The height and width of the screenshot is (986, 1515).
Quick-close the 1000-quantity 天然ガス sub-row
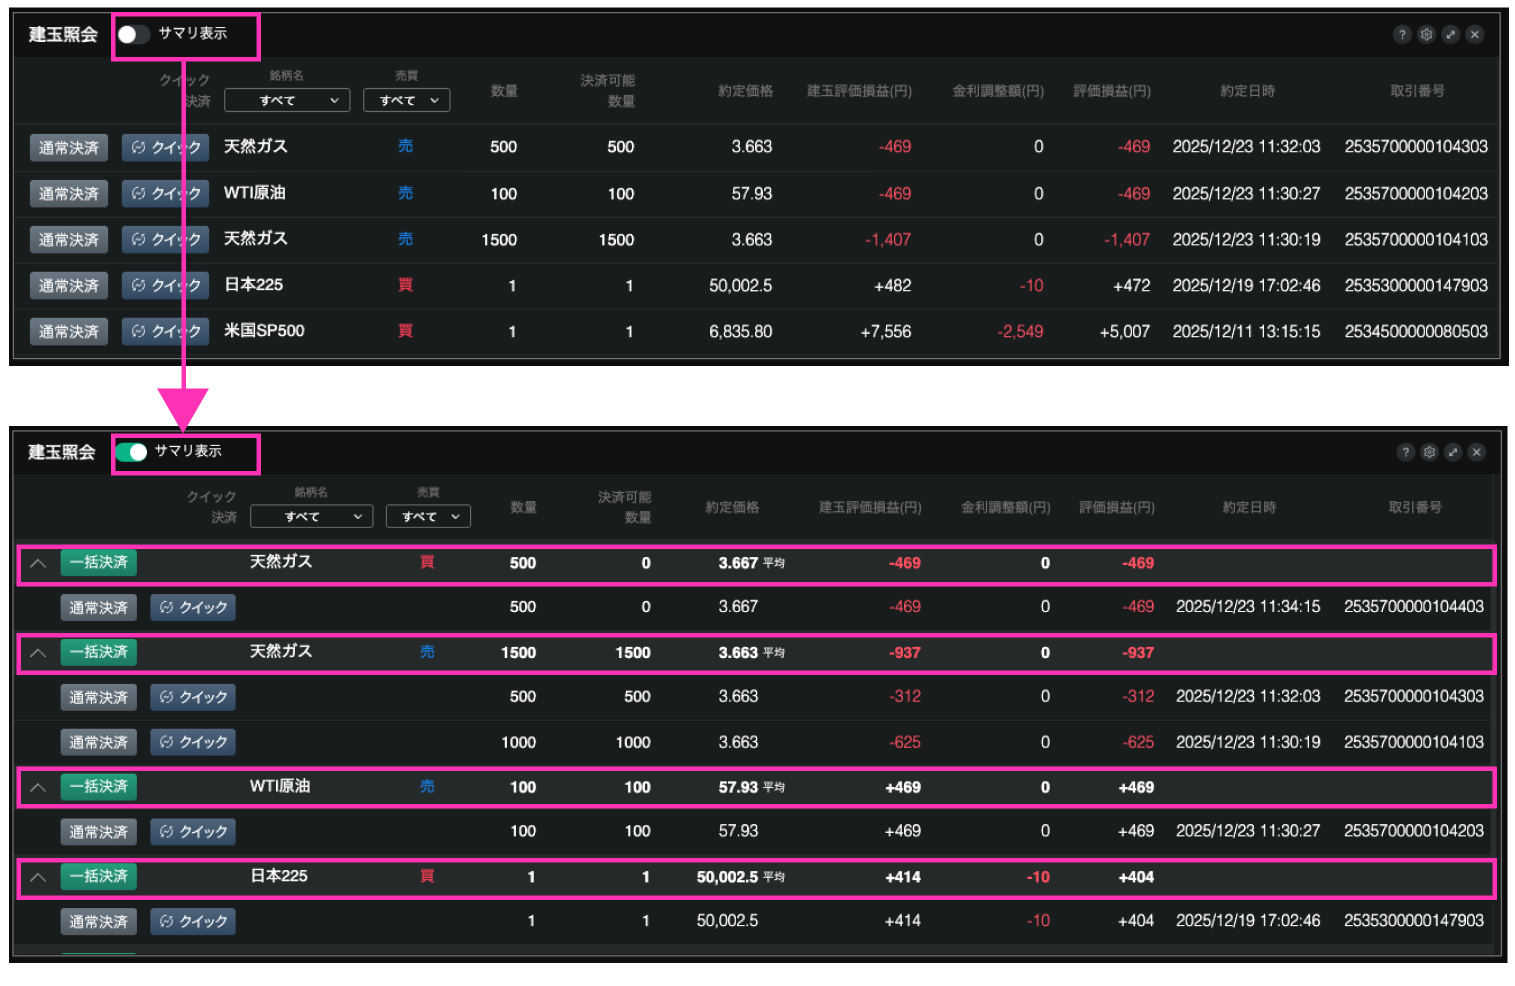(x=193, y=742)
